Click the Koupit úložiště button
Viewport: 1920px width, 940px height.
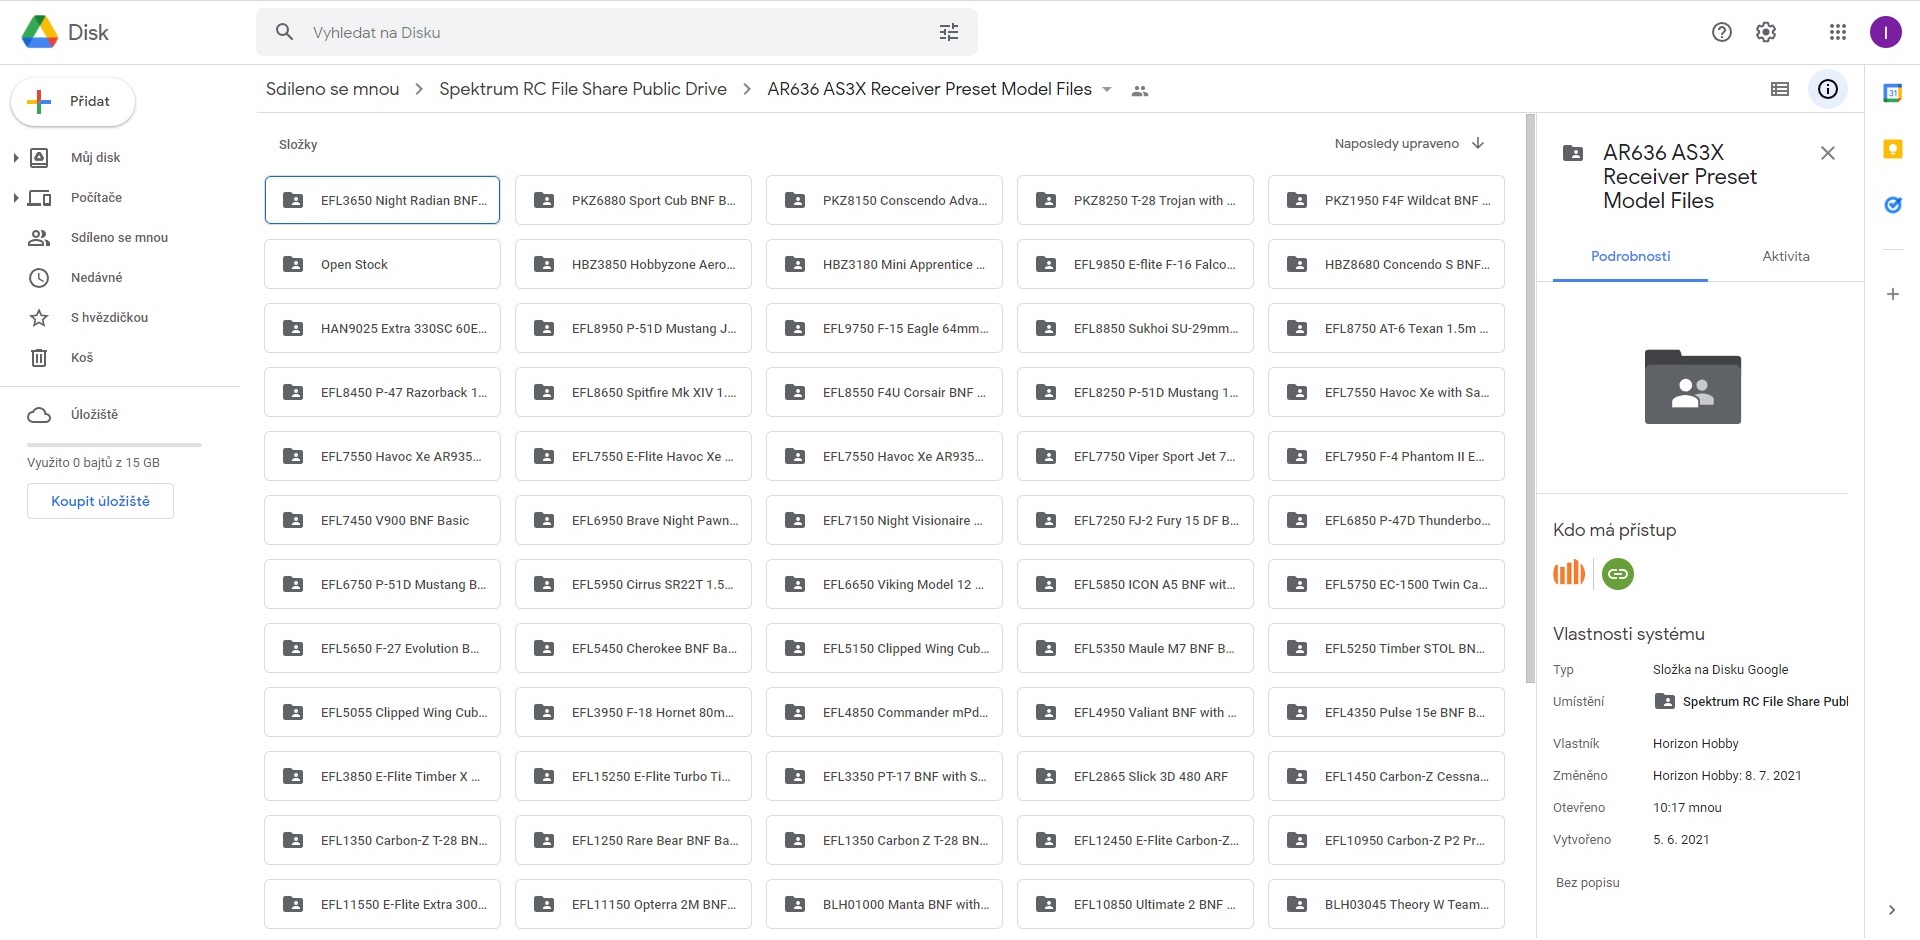[x=100, y=502]
